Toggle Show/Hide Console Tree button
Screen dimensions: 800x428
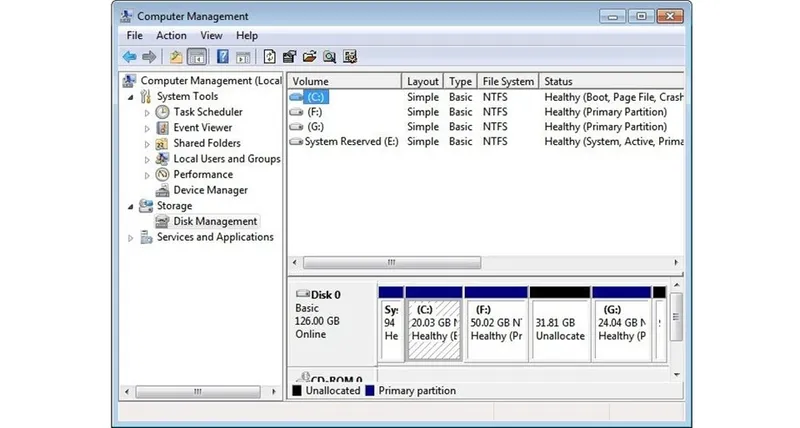pos(197,57)
